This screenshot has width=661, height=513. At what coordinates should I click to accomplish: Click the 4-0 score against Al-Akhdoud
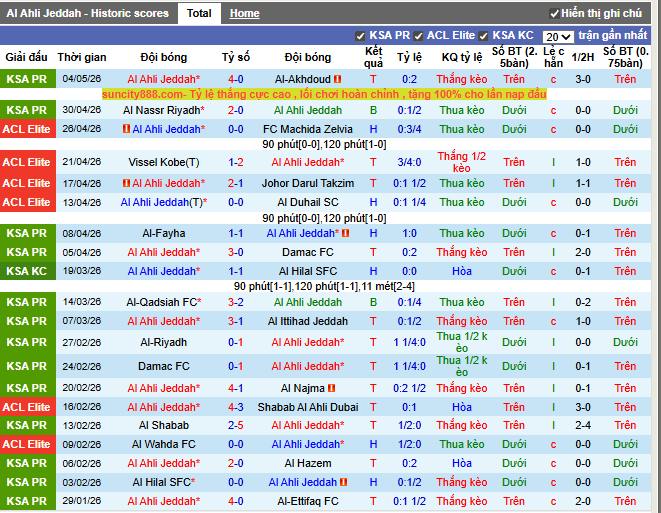(x=236, y=79)
